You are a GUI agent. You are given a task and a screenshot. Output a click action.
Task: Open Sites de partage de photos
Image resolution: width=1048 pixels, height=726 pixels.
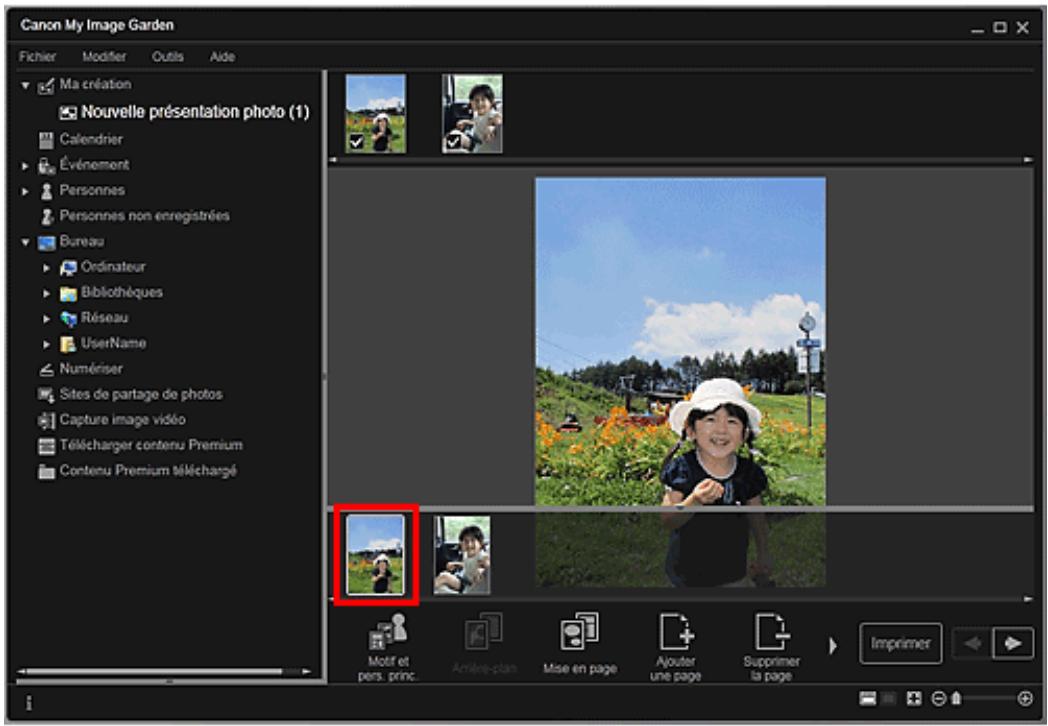tap(139, 394)
